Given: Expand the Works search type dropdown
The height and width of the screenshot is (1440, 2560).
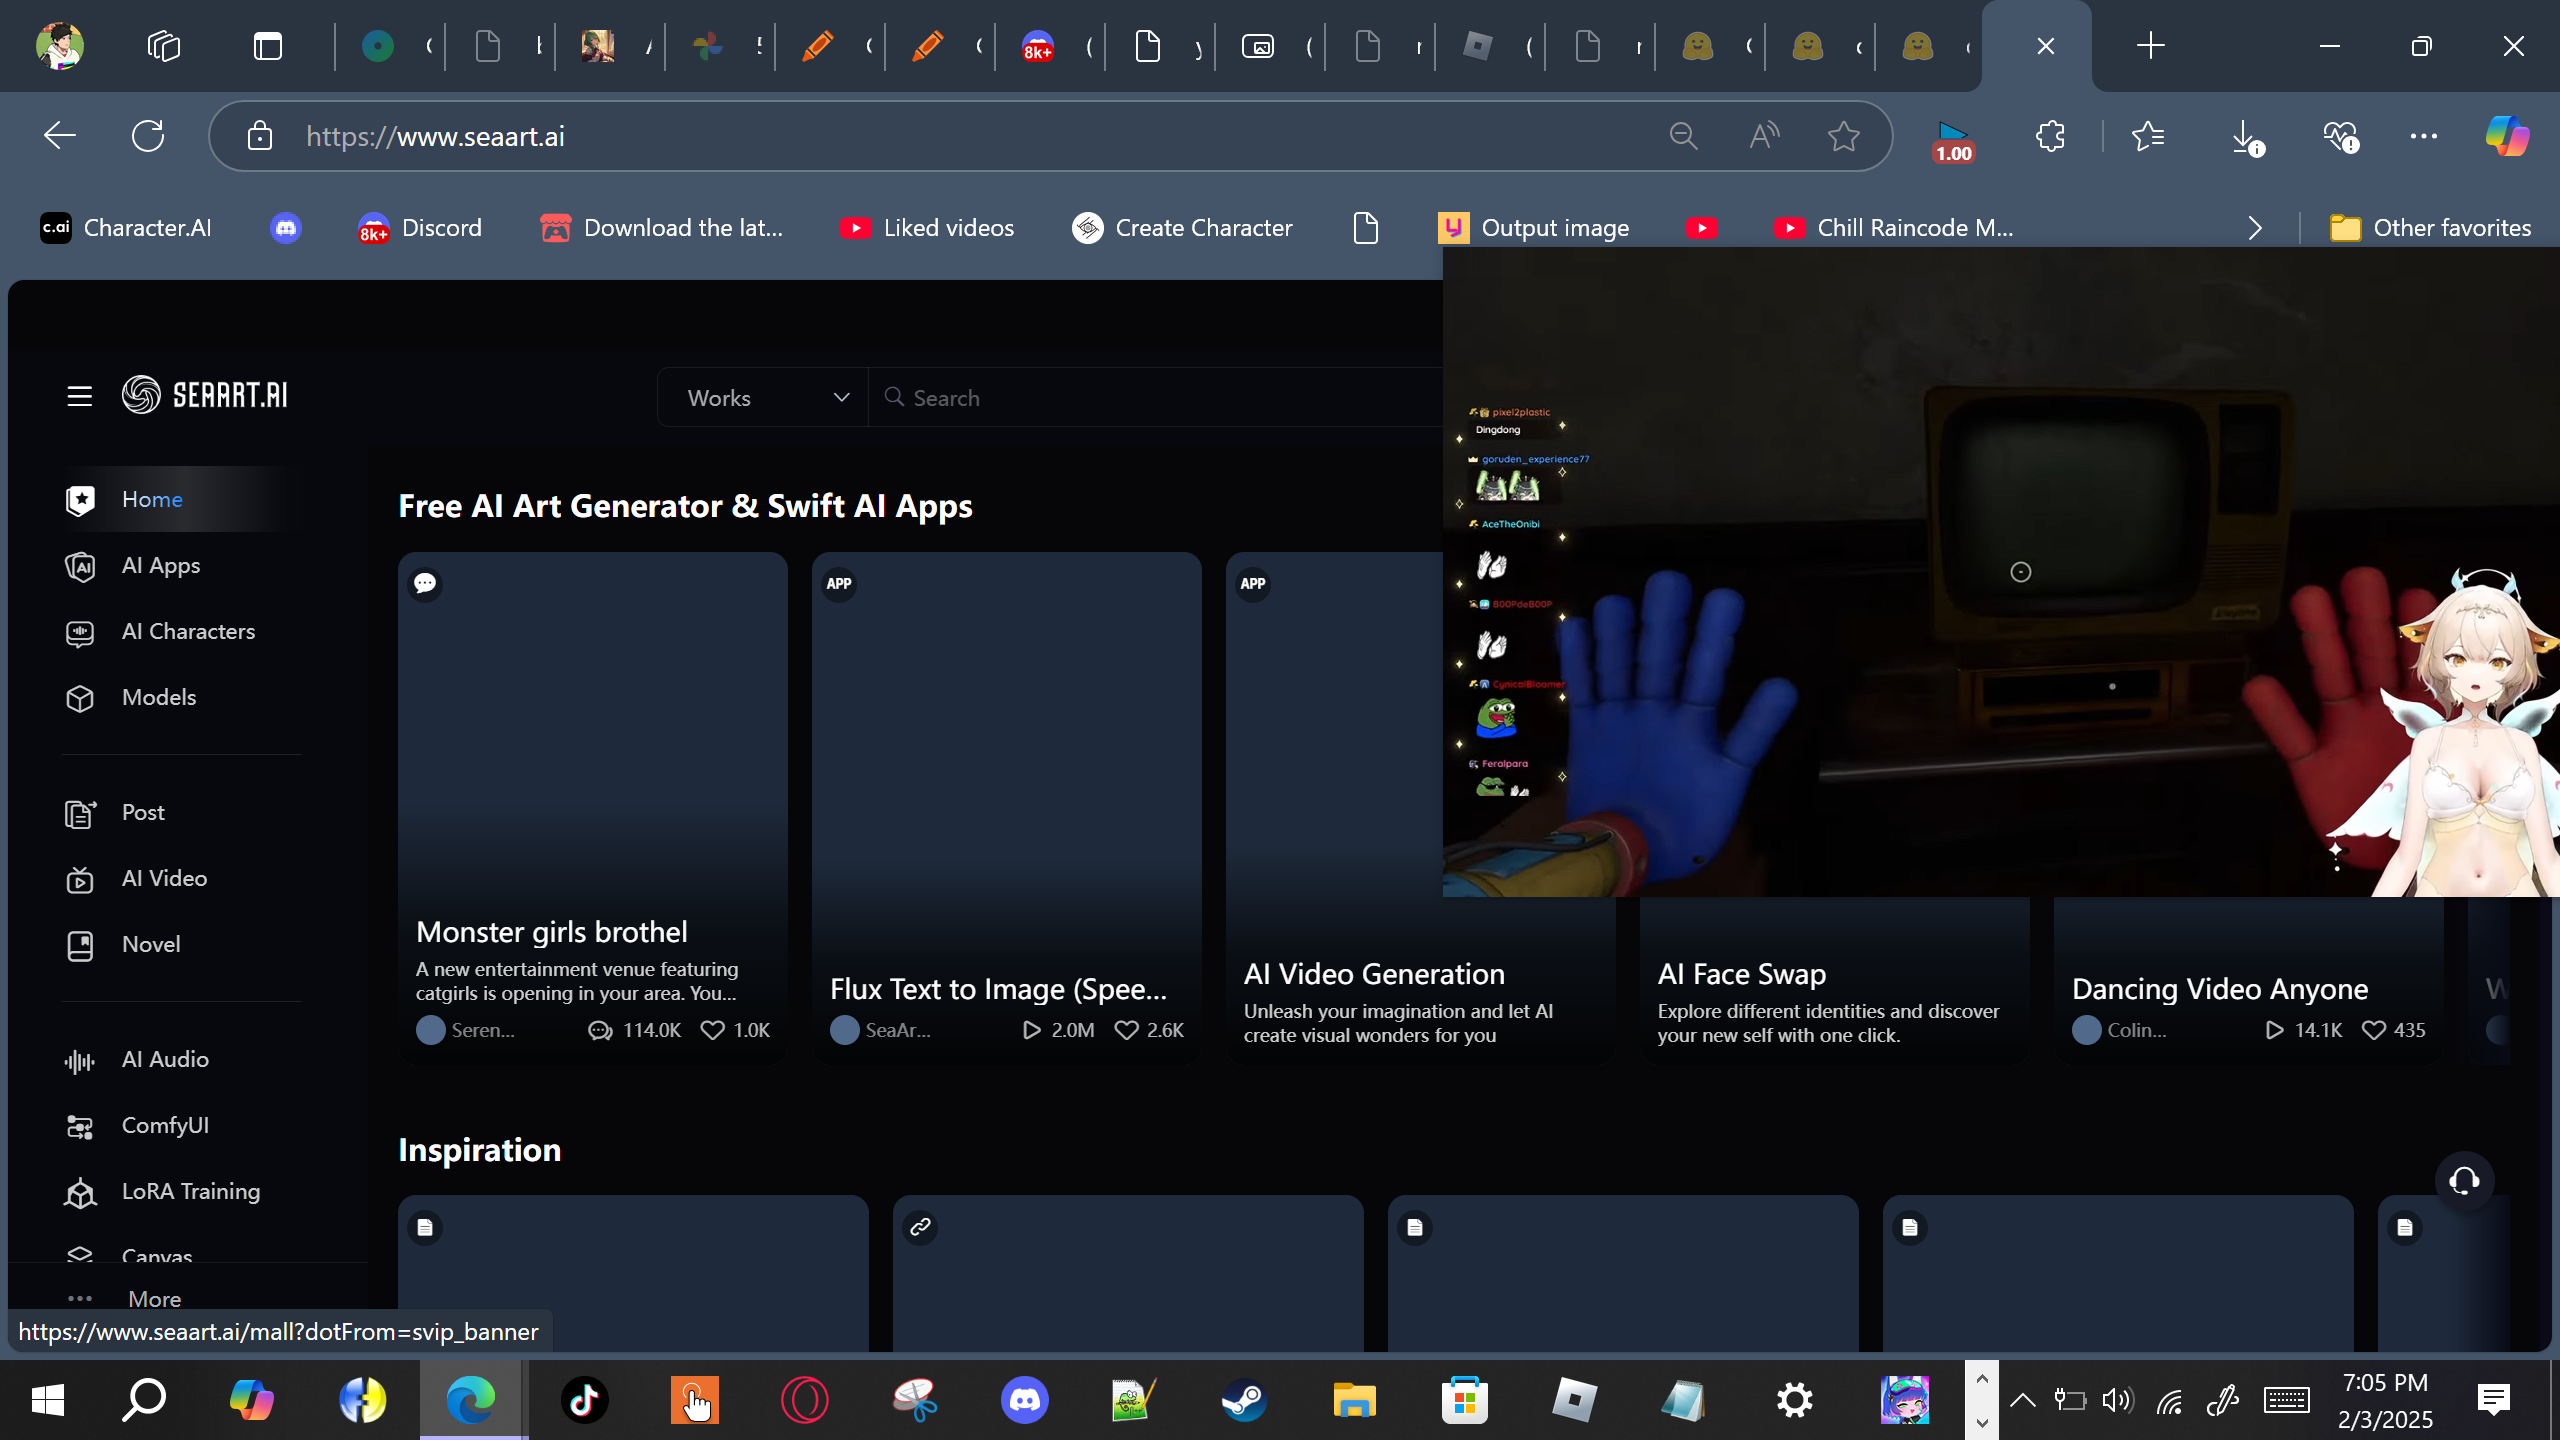Looking at the screenshot, I should tap(763, 397).
